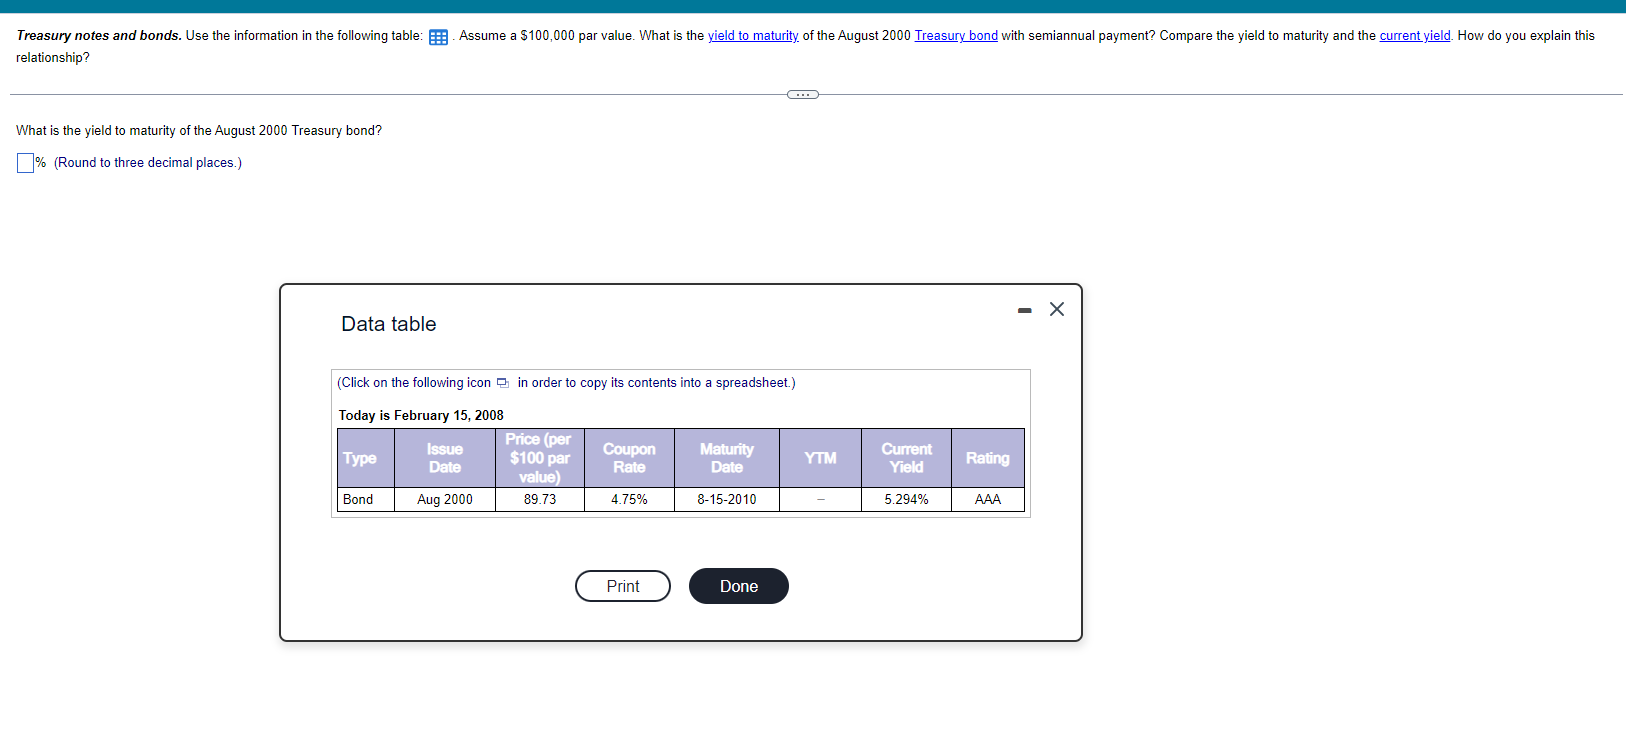Click the 'Today is February 15, 2008' text
The height and width of the screenshot is (749, 1626).
421,416
